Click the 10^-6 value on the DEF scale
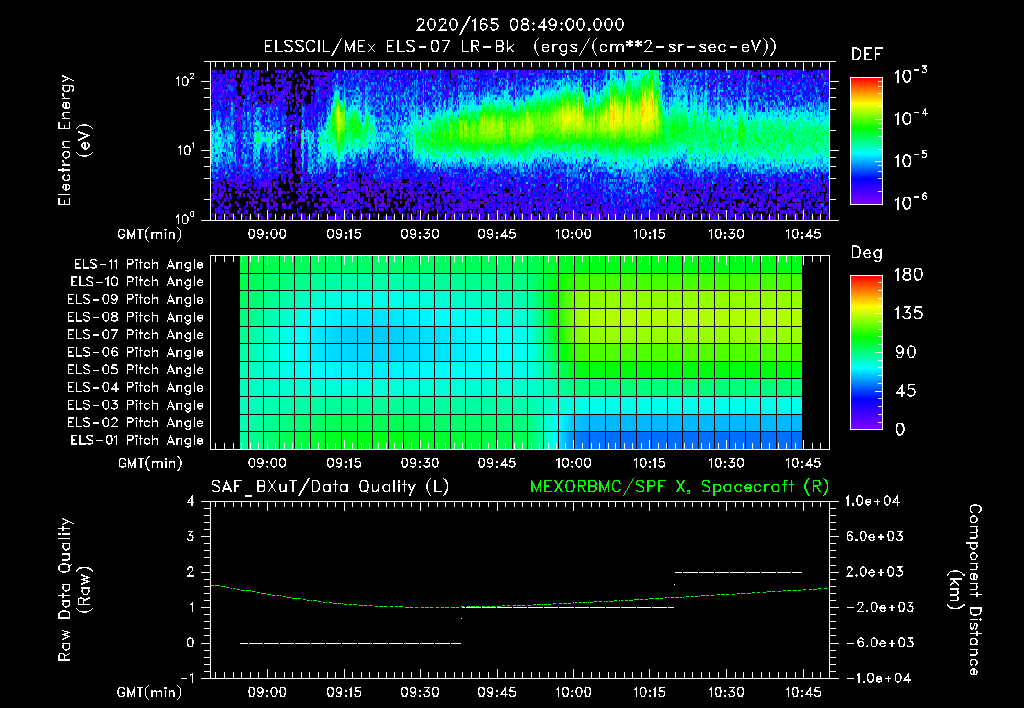Viewport: 1024px width, 708px height. [910, 202]
